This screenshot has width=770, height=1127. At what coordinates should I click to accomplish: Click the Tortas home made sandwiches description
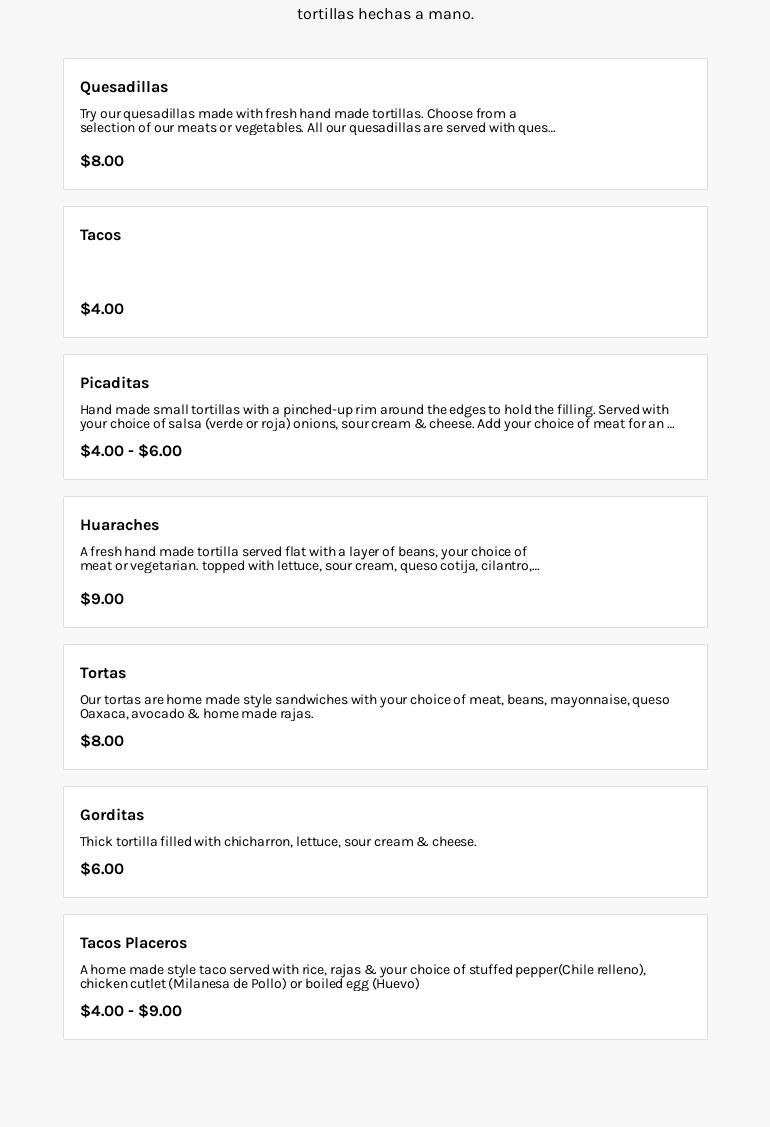pyautogui.click(x=374, y=707)
